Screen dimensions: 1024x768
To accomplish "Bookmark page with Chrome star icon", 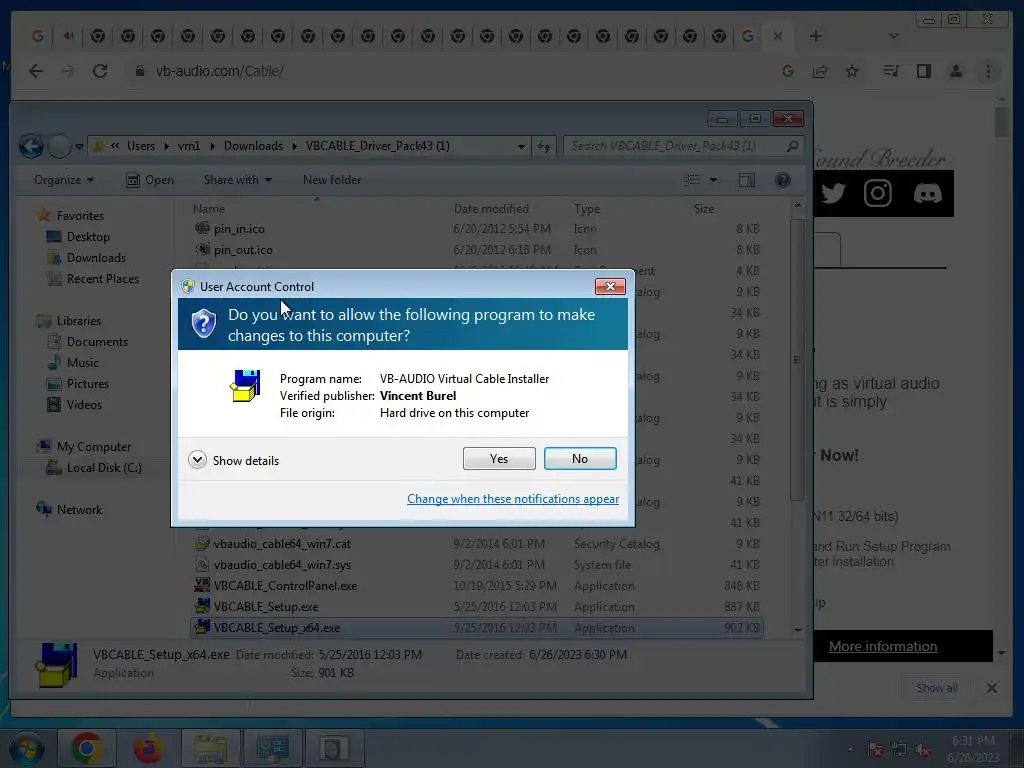I will 852,71.
